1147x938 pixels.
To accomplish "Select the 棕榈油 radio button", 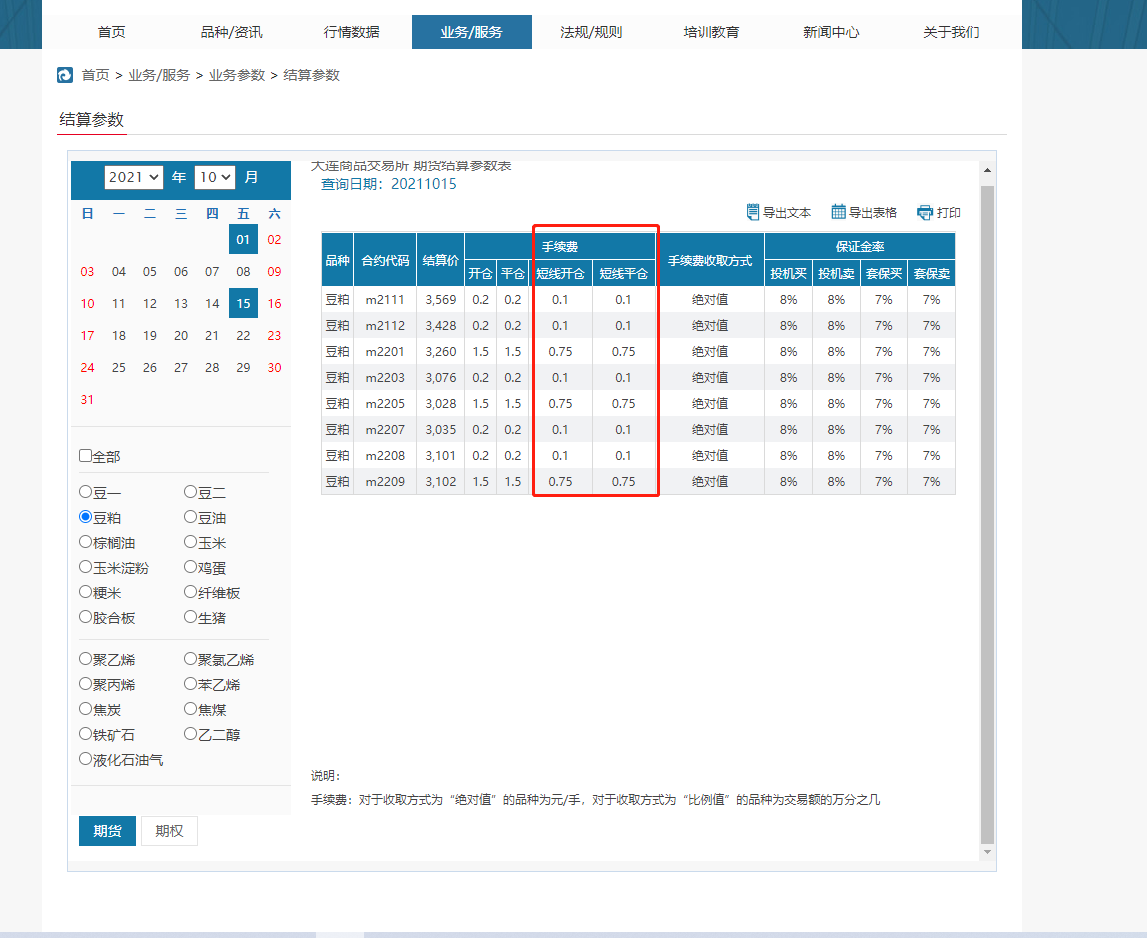I will pos(85,541).
